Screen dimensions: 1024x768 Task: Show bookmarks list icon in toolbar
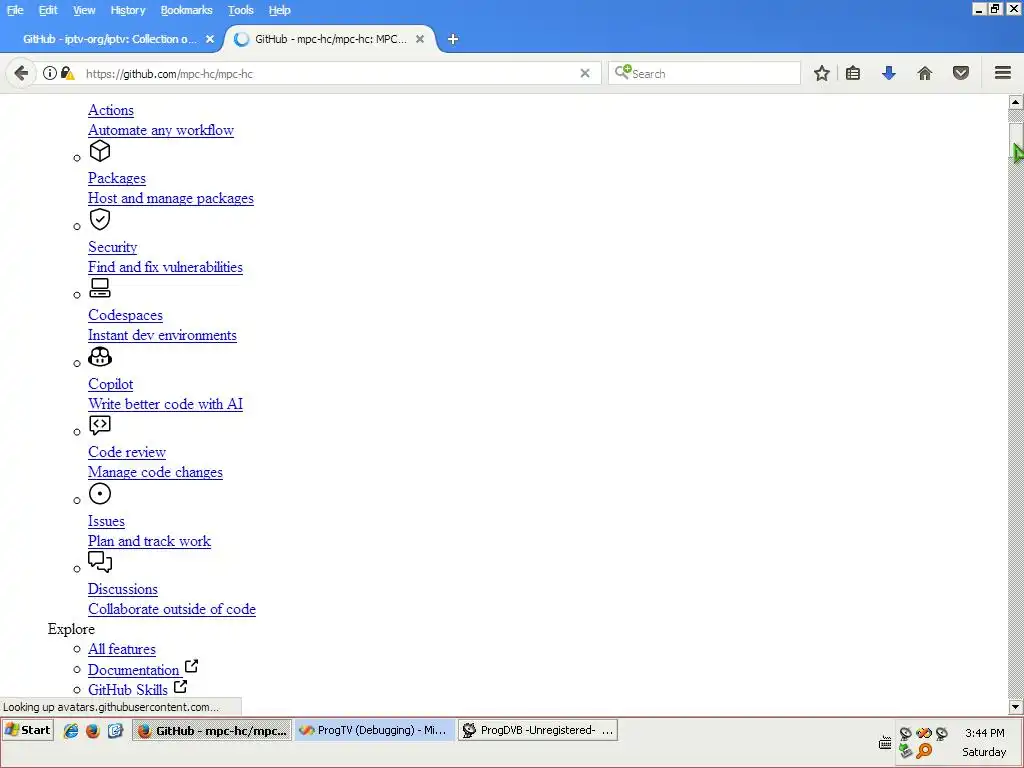point(853,73)
